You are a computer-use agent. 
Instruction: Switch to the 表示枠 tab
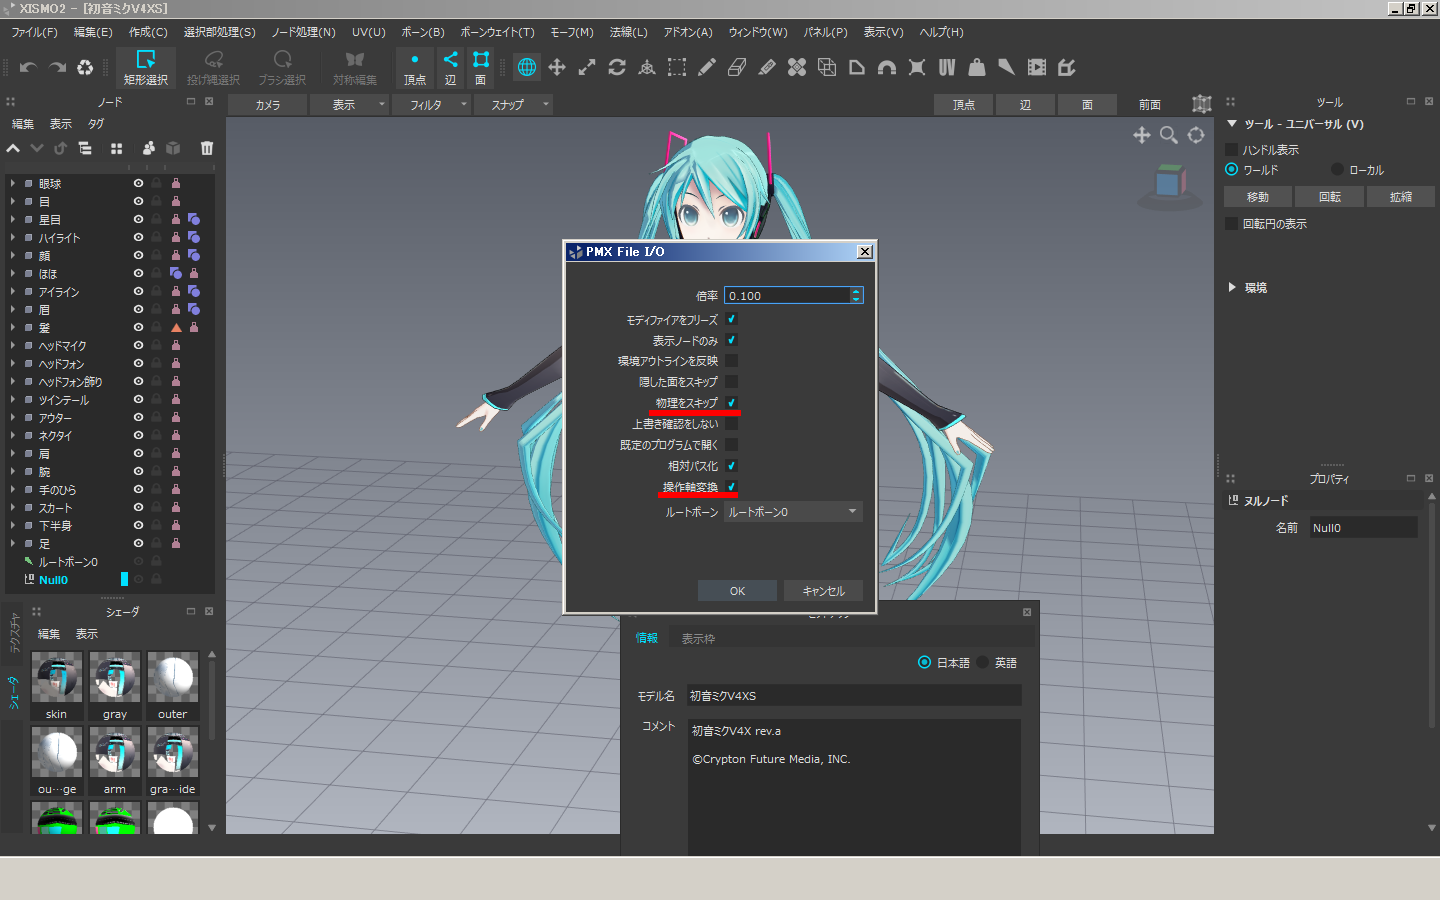(x=698, y=638)
